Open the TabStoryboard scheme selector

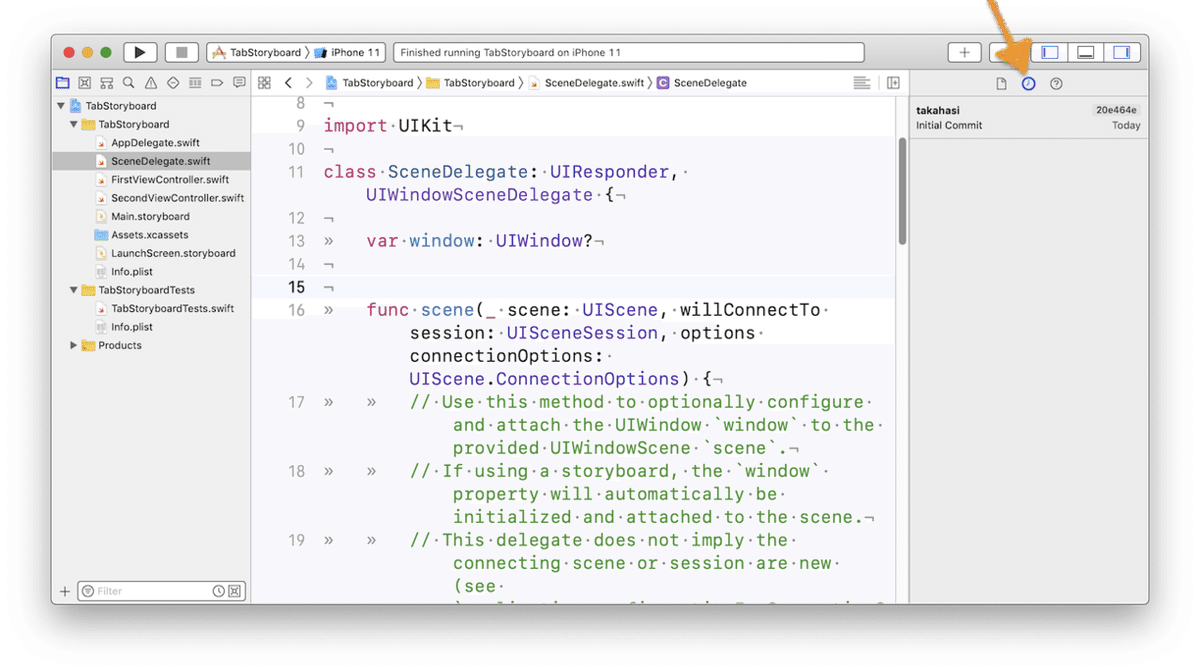tap(256, 52)
